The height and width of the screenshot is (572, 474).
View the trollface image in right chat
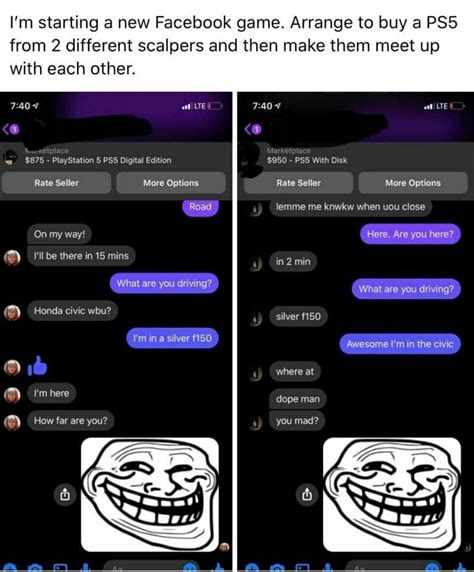pos(392,495)
